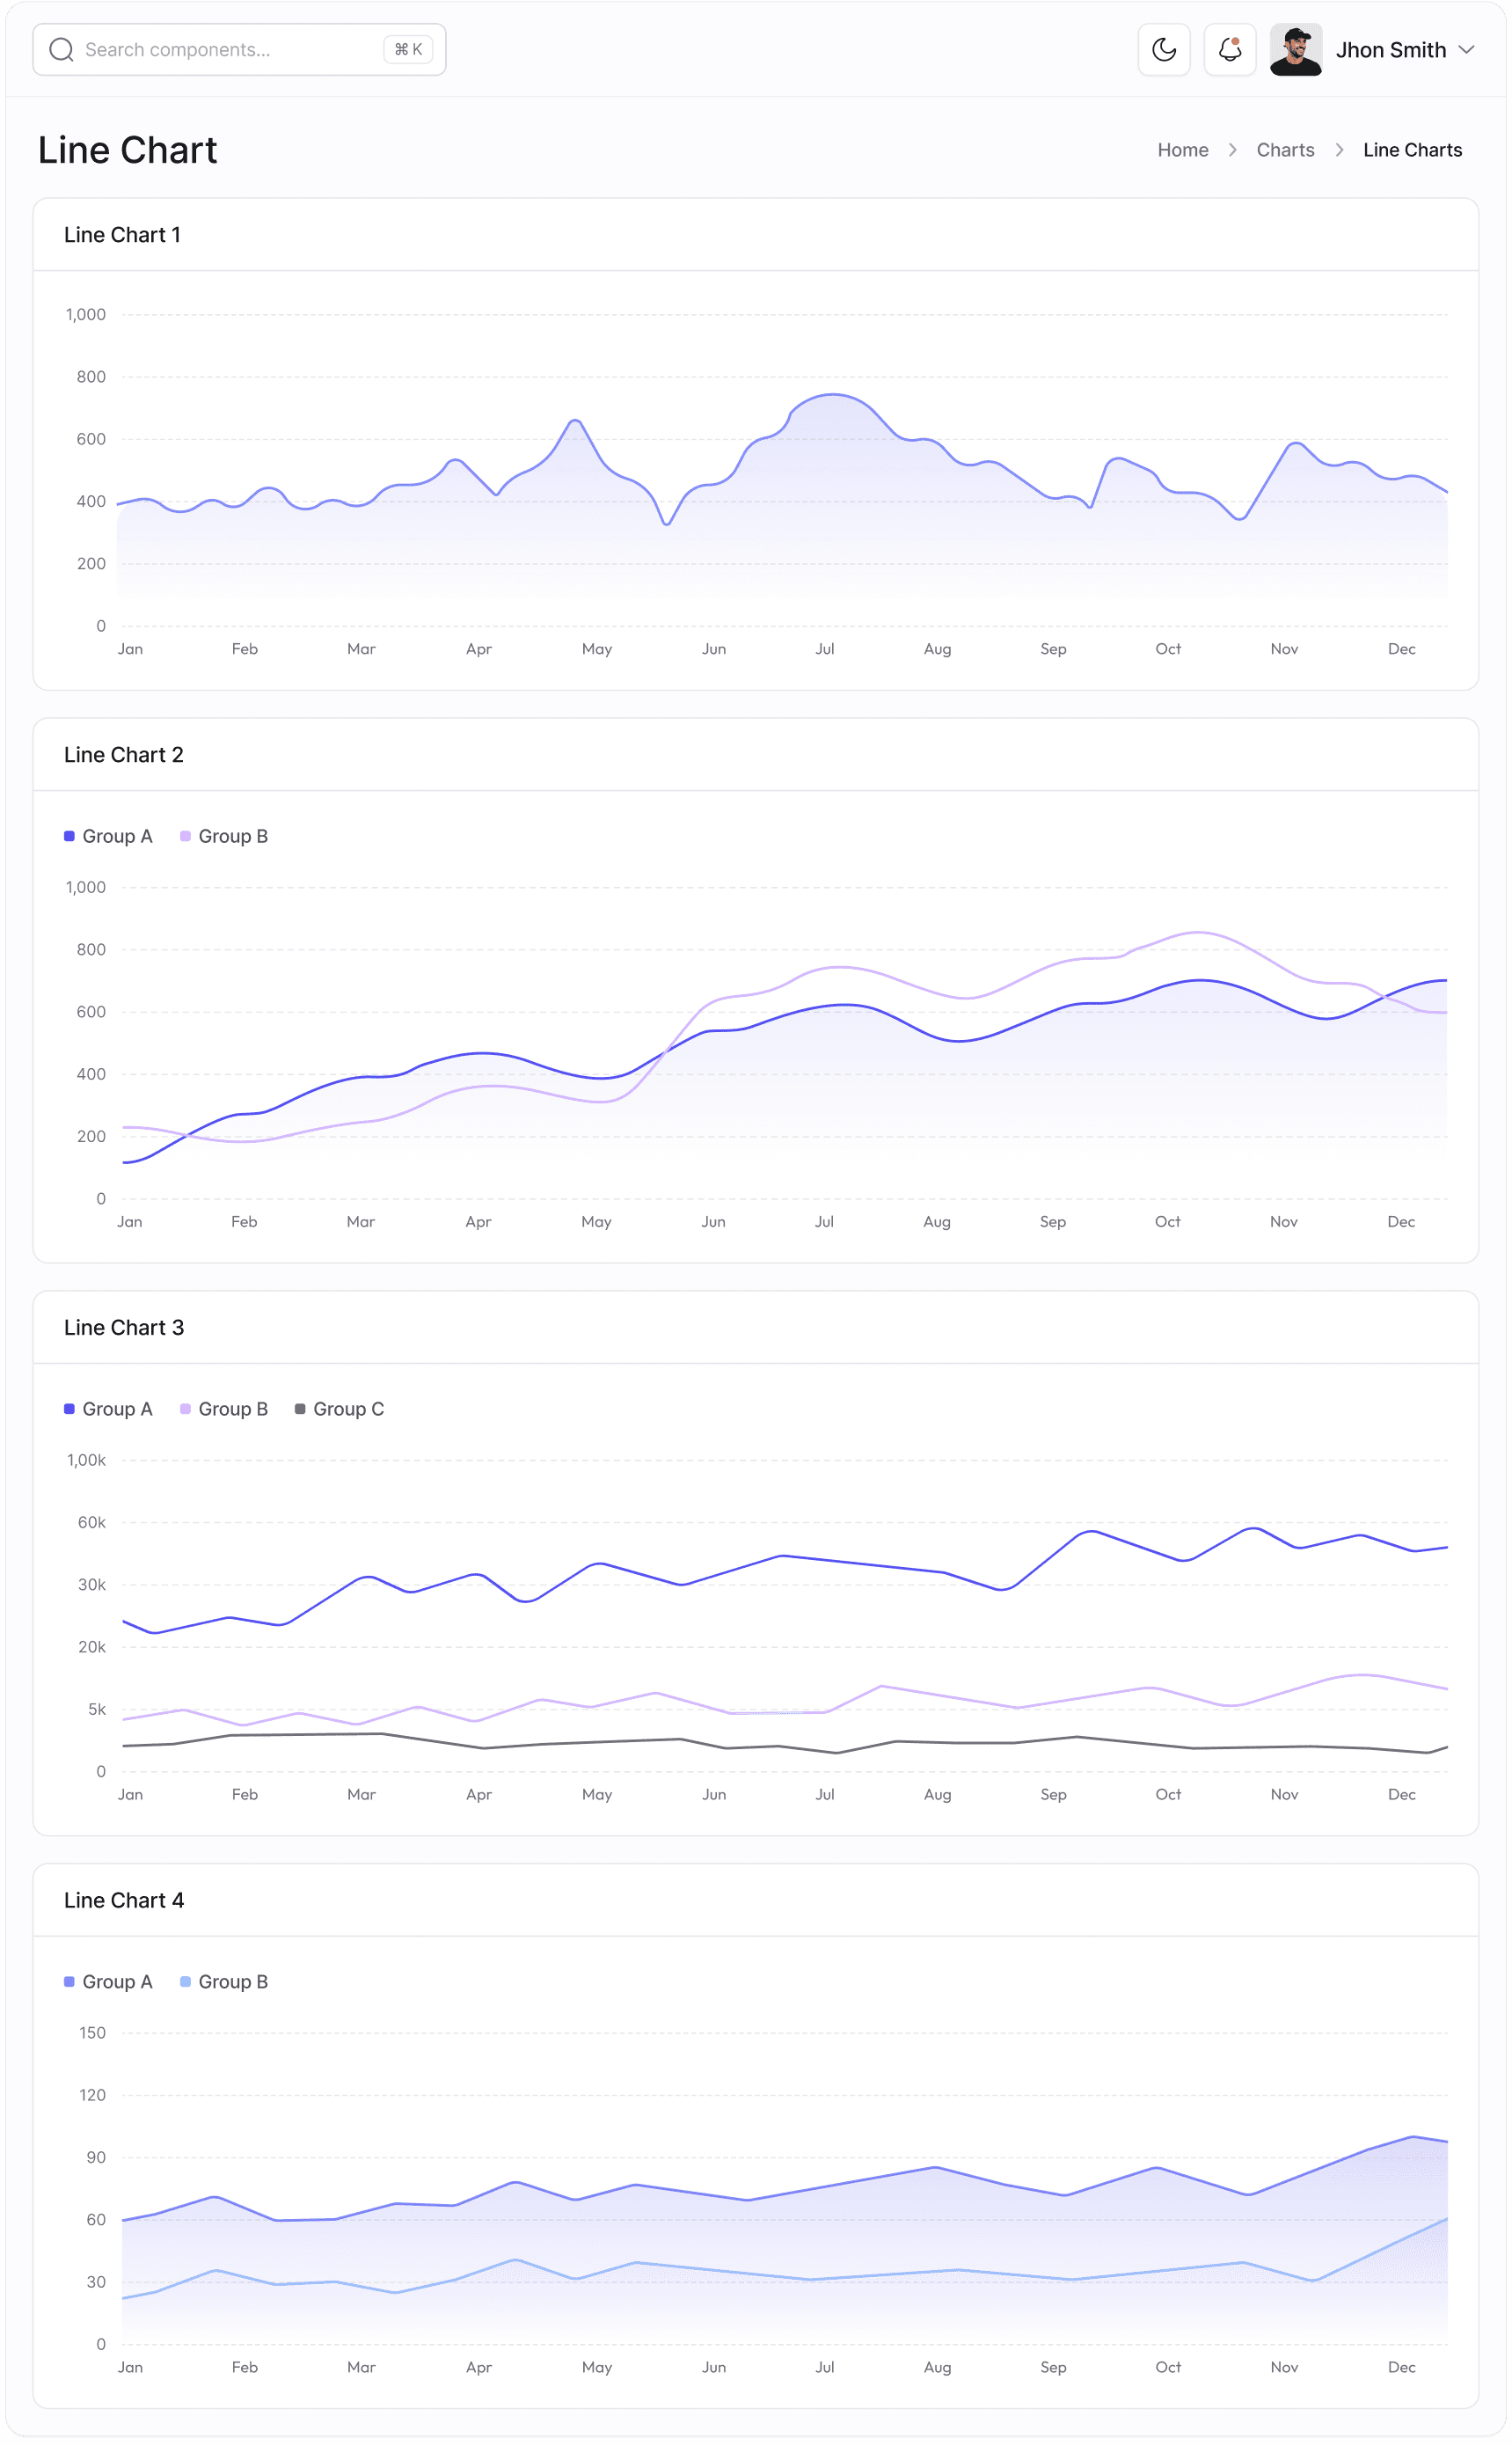Click the "120" axis value in Line Chart 4
Viewport: 1512px width, 2446px height.
click(92, 2095)
